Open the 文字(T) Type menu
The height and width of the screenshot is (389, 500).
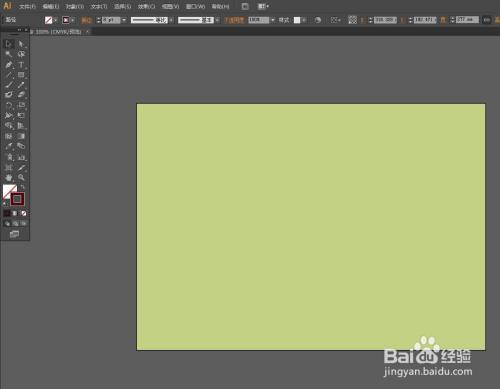(x=99, y=6)
